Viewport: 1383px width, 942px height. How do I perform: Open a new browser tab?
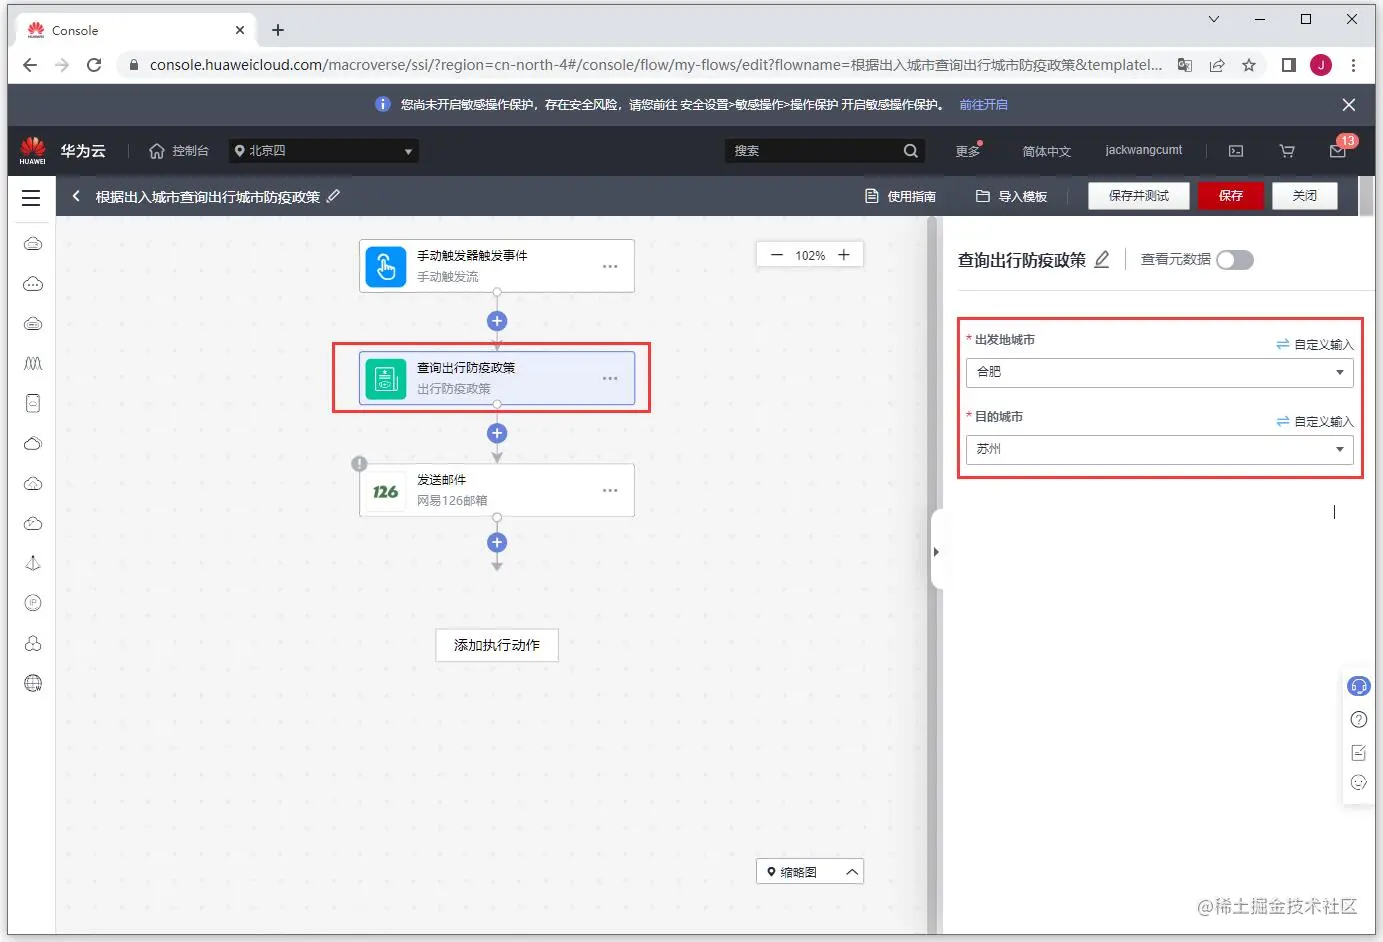point(278,30)
